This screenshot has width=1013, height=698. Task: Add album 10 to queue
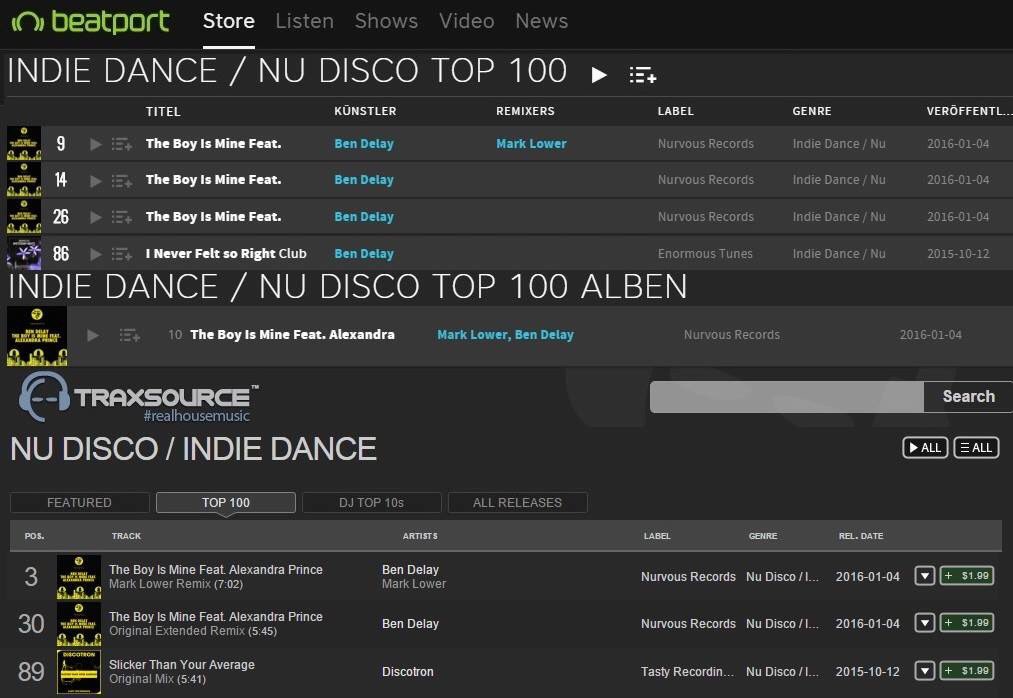tap(130, 335)
